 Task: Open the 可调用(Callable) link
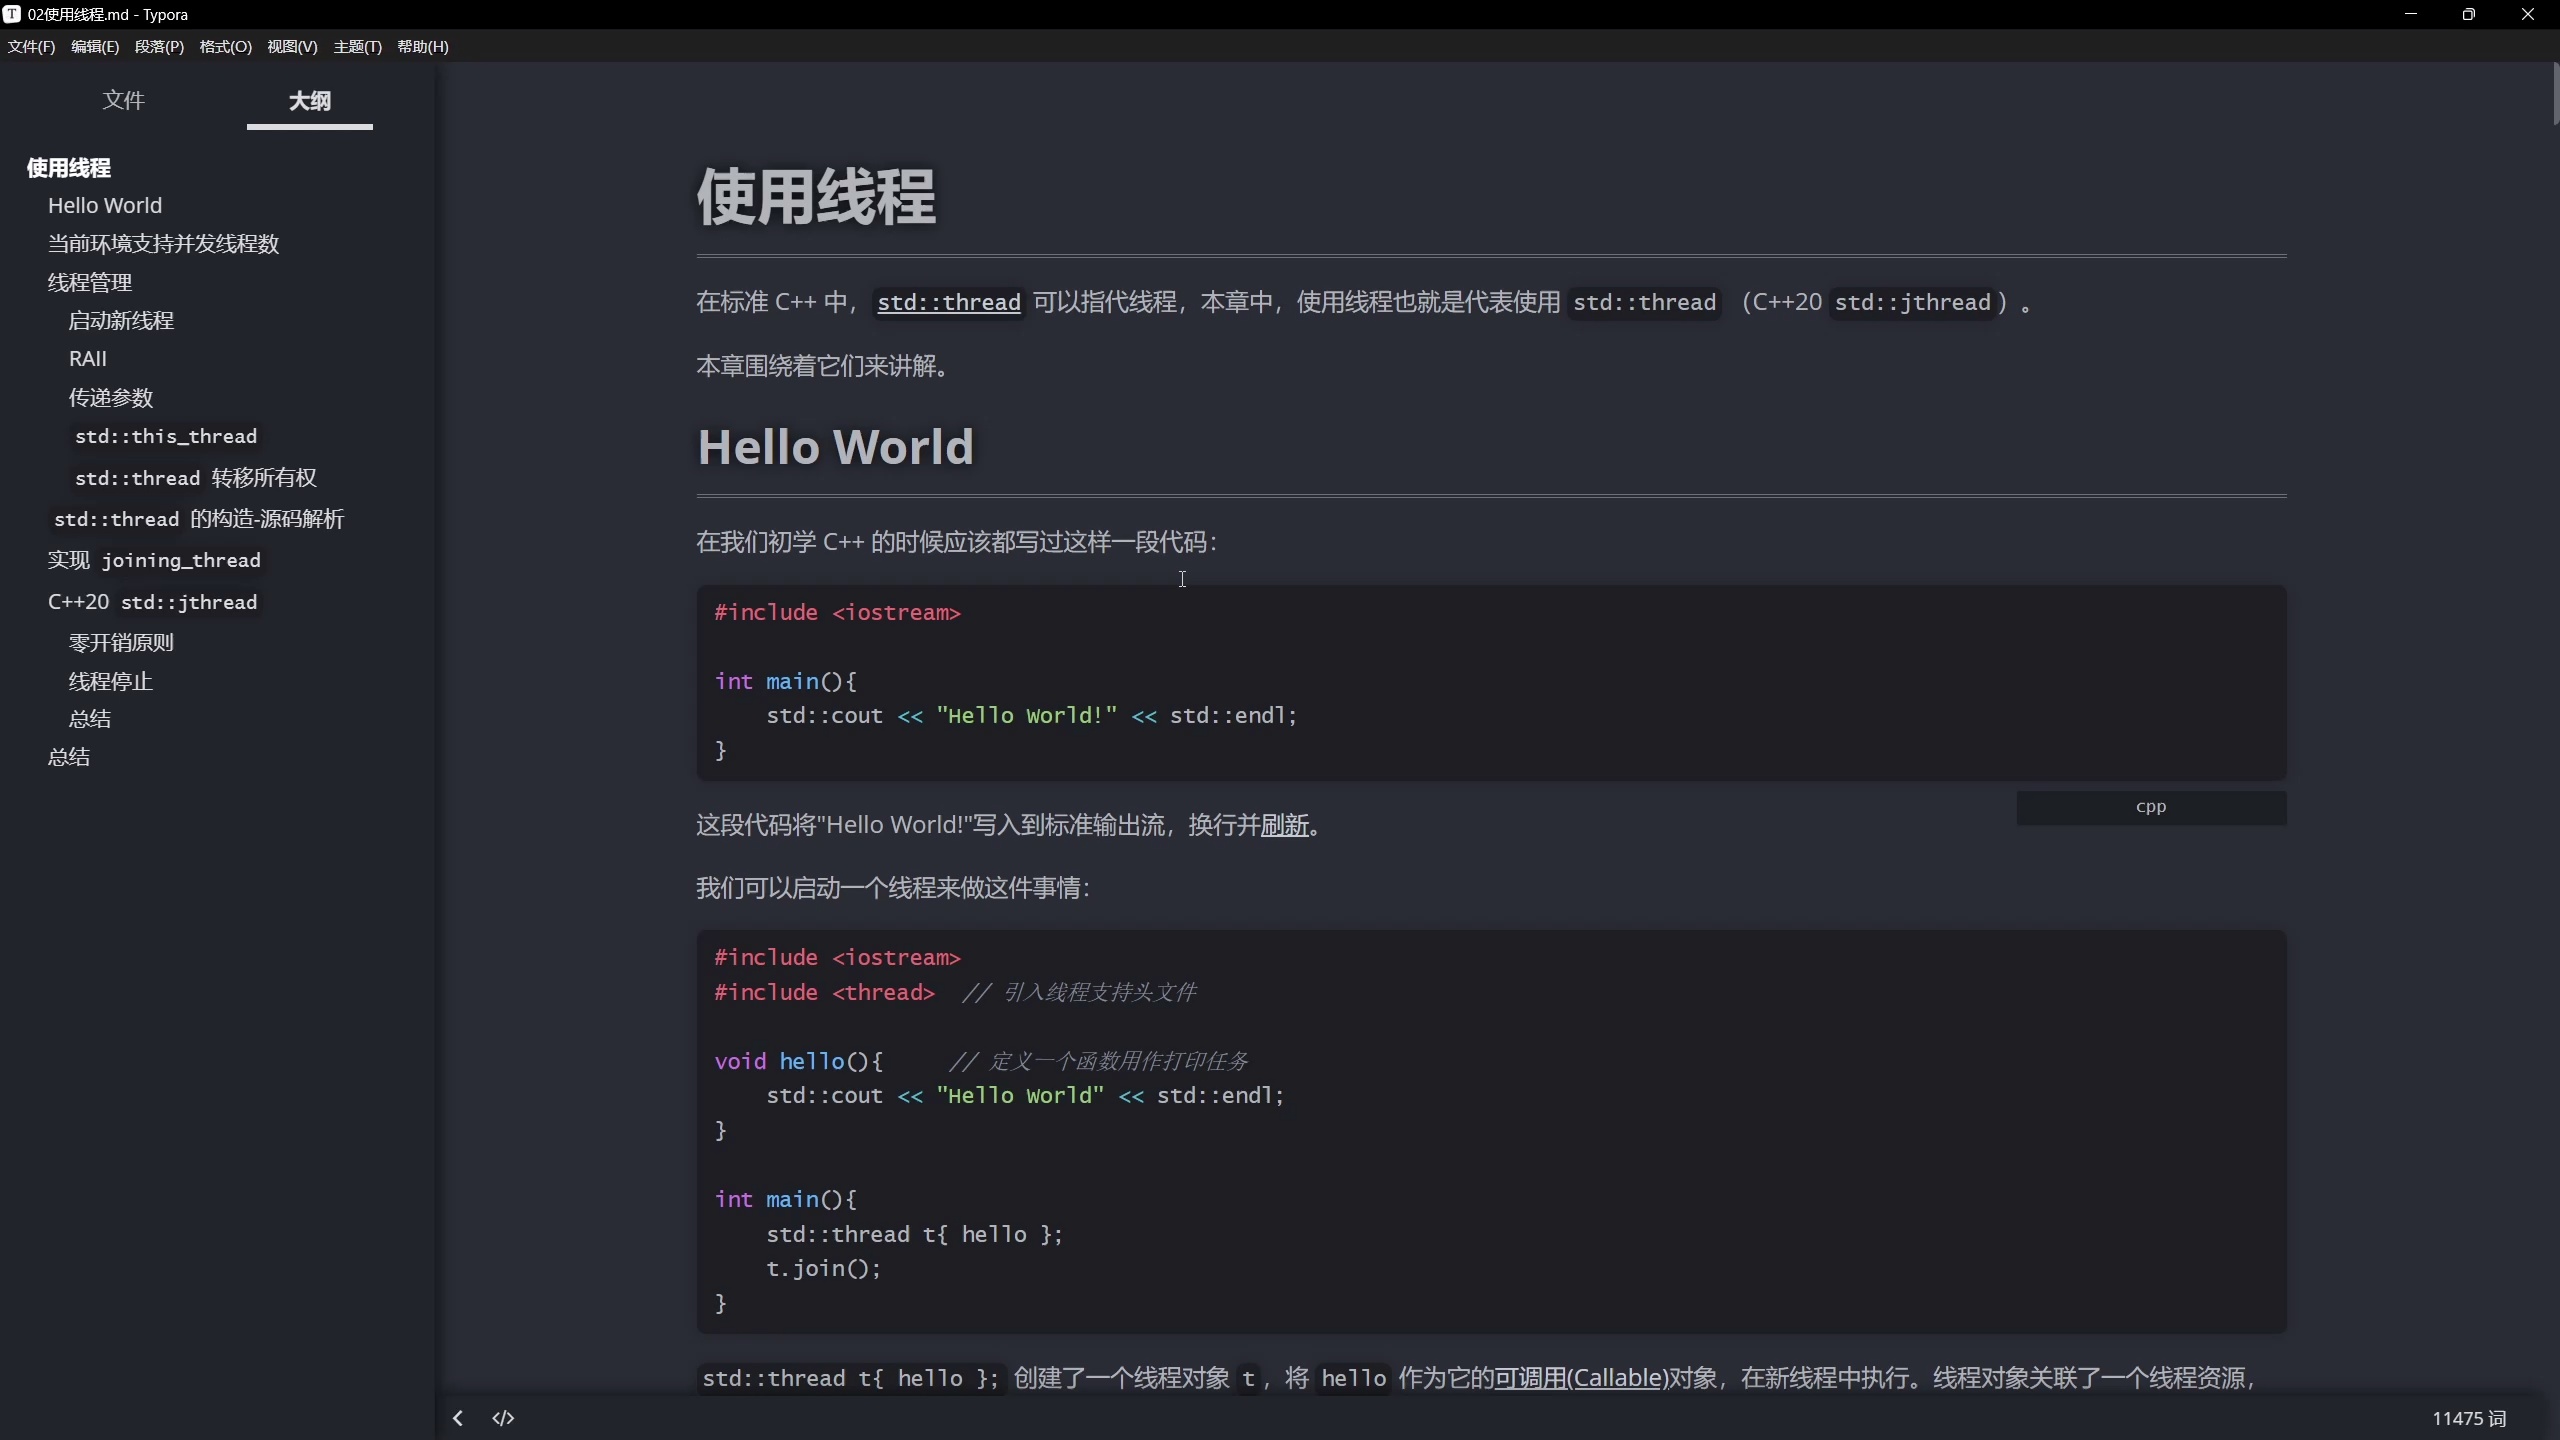point(1581,1378)
